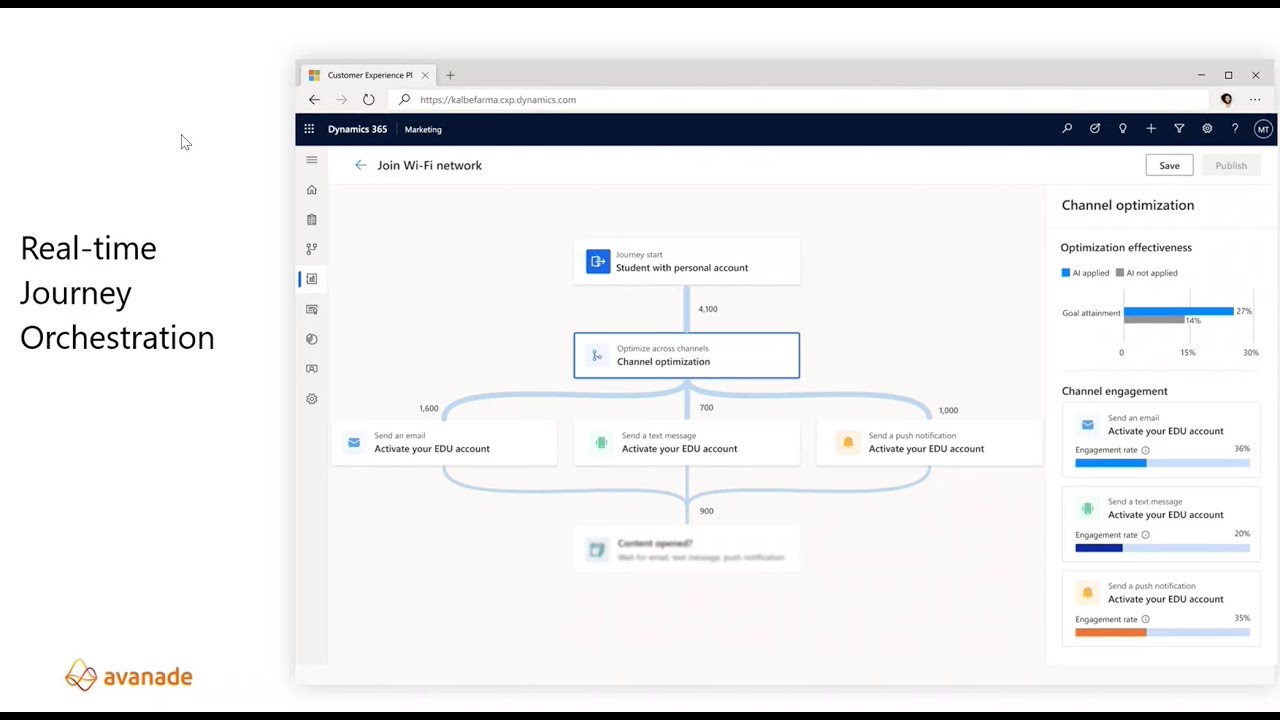The image size is (1280, 720).
Task: Click the push notification engagement progress bar
Action: [1162, 632]
